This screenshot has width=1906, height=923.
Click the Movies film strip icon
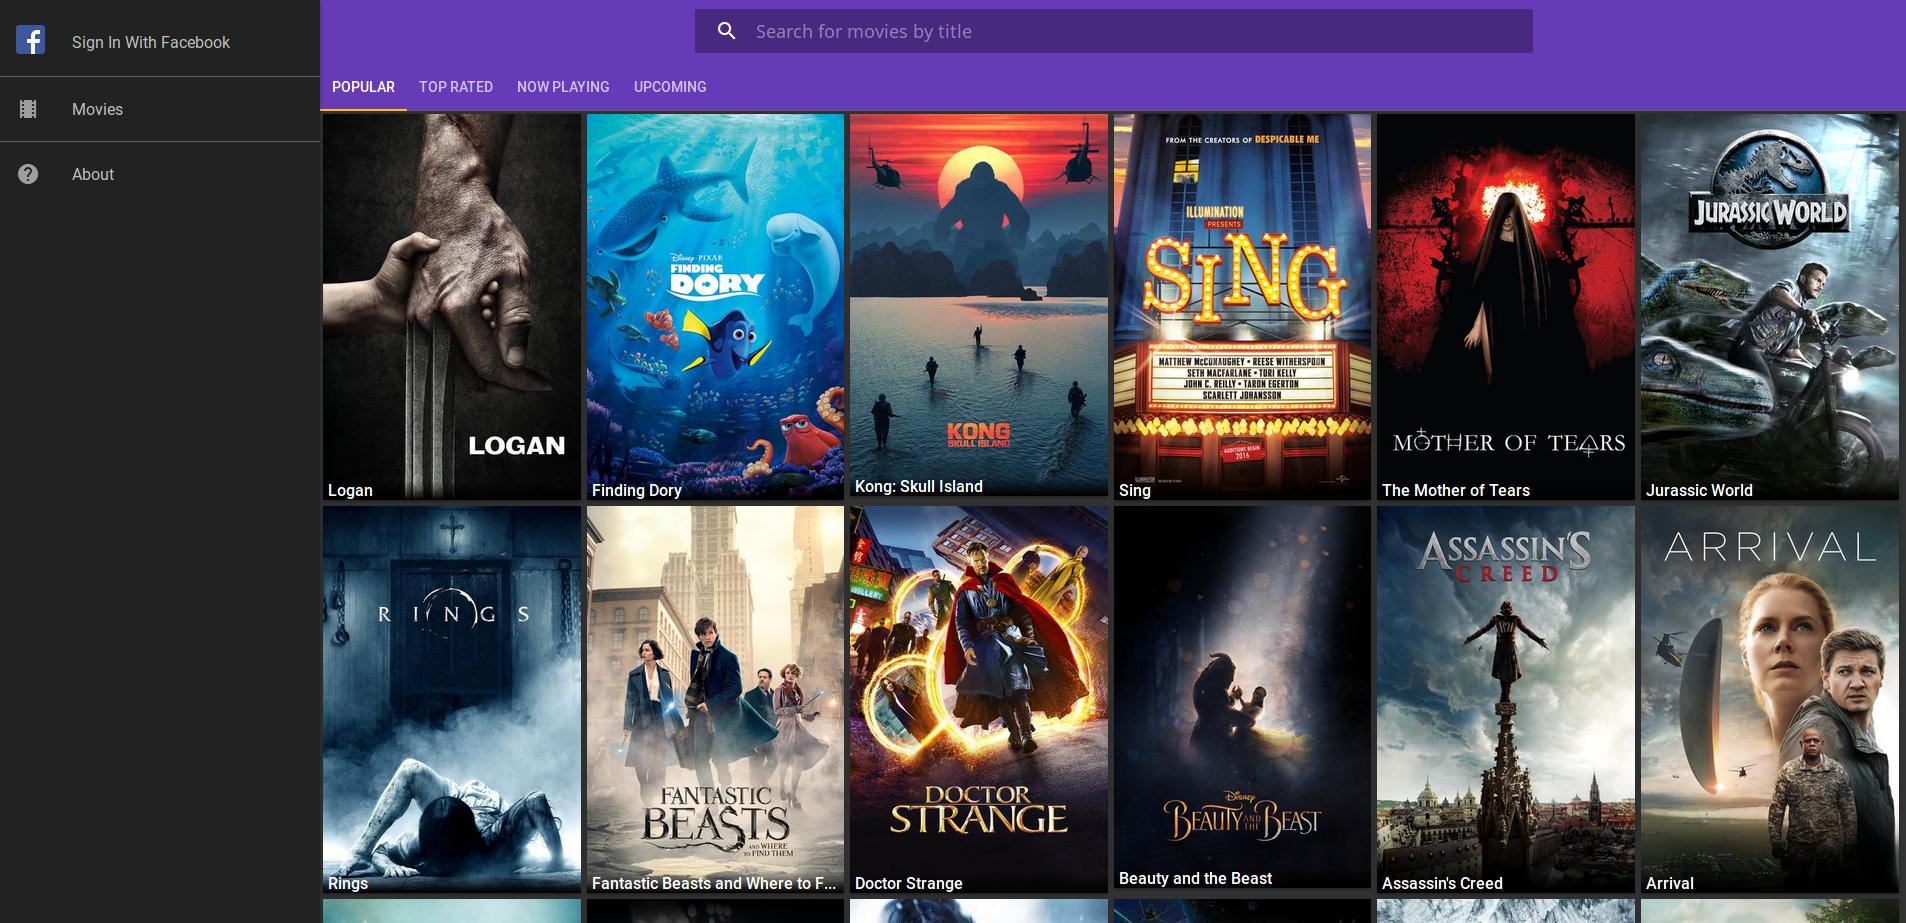tap(28, 109)
